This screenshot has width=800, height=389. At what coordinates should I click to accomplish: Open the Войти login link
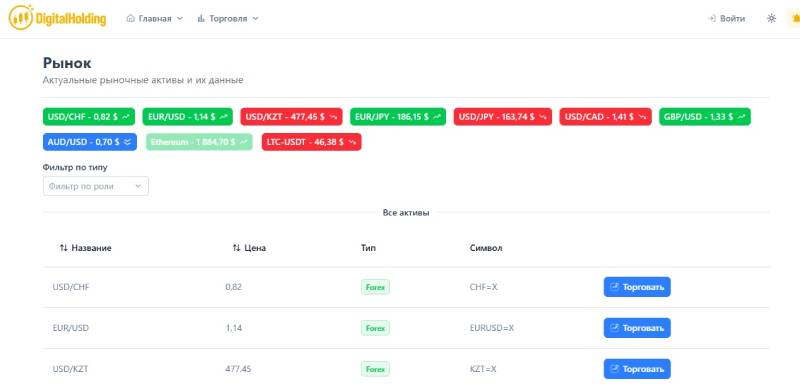coord(726,18)
